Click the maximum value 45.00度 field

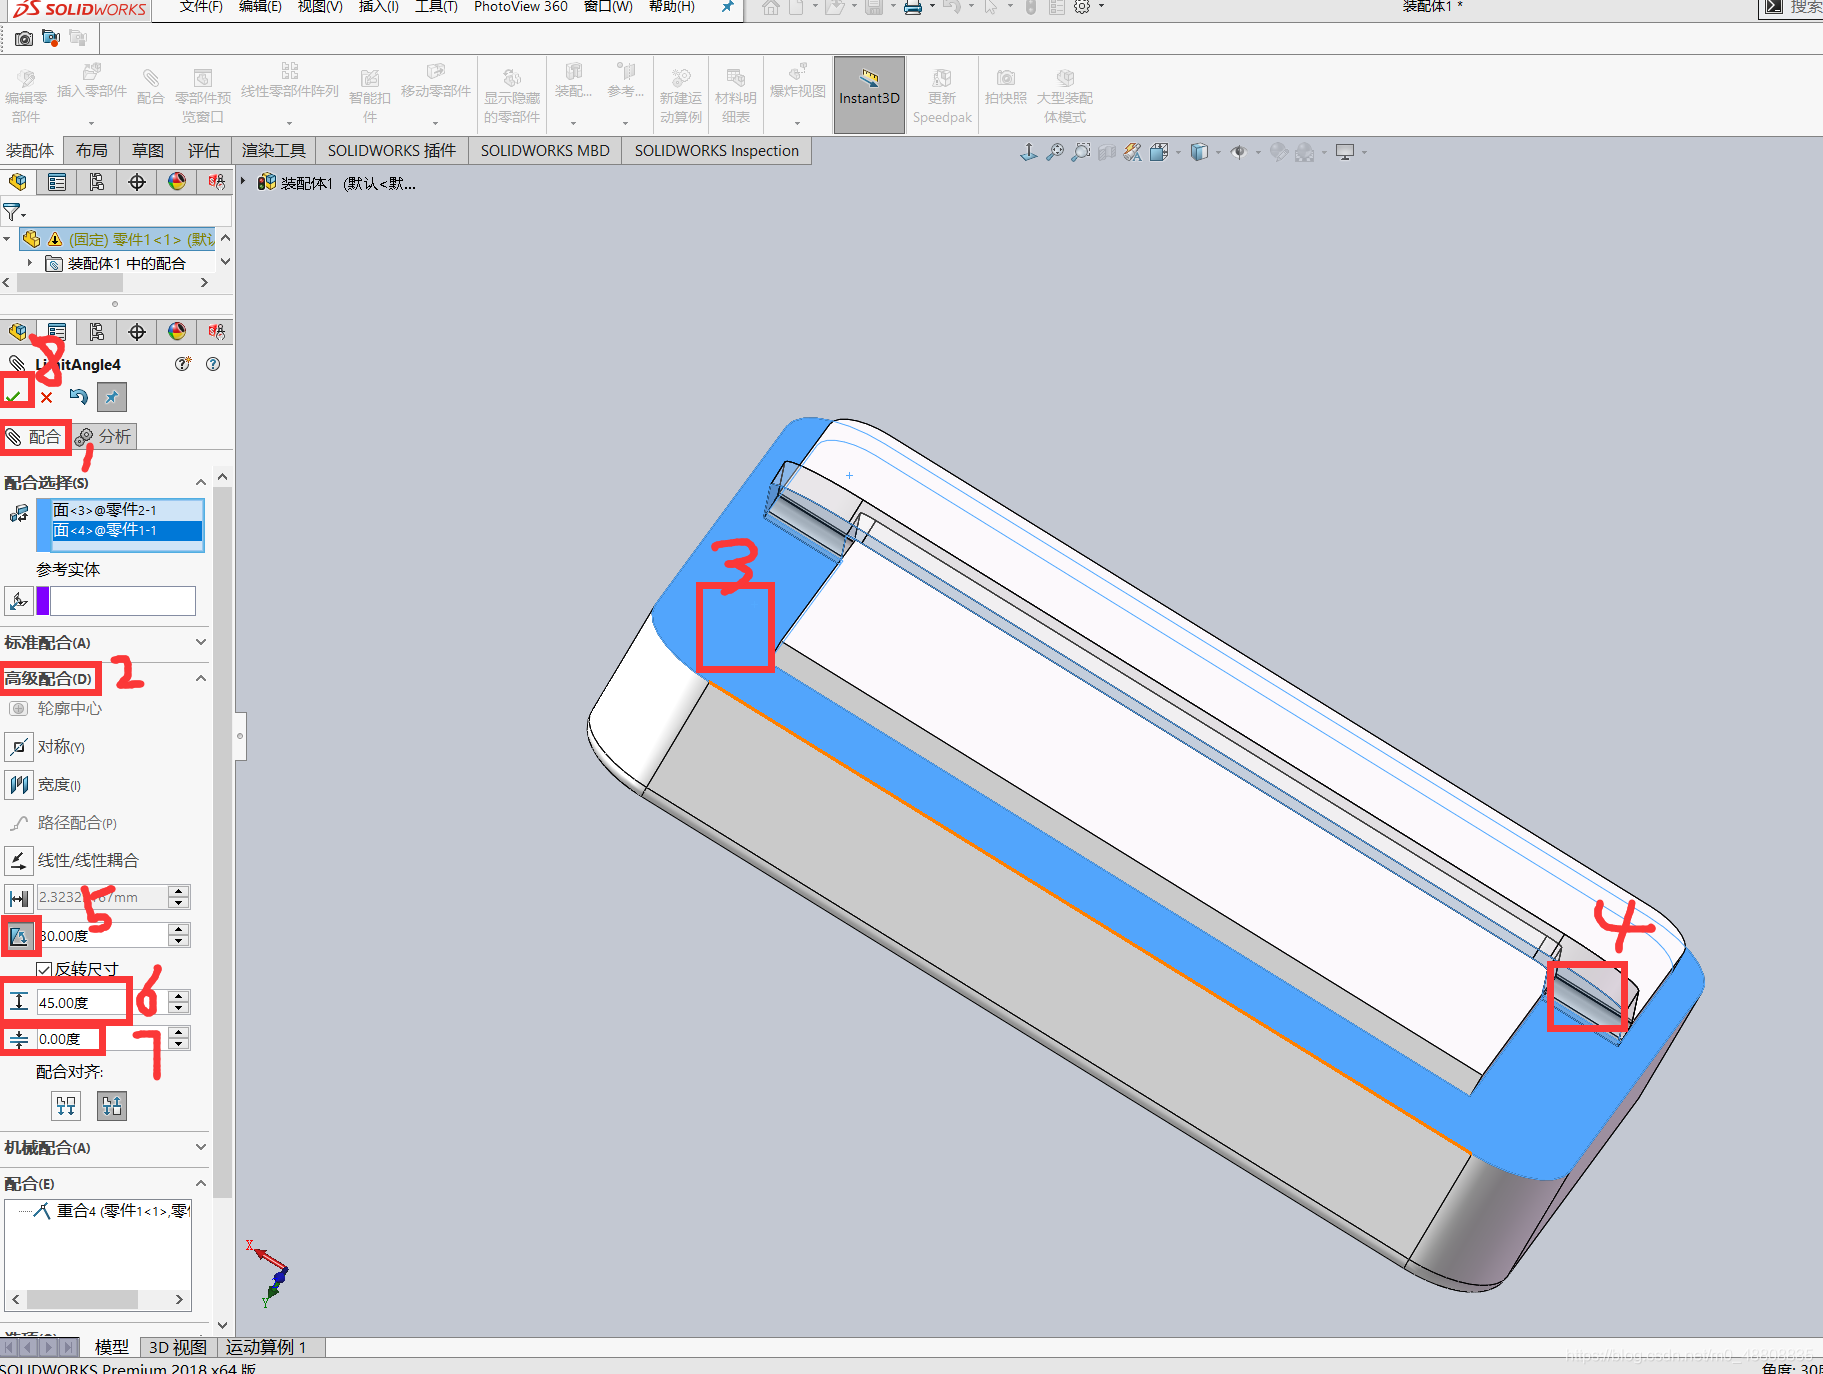click(x=102, y=1002)
